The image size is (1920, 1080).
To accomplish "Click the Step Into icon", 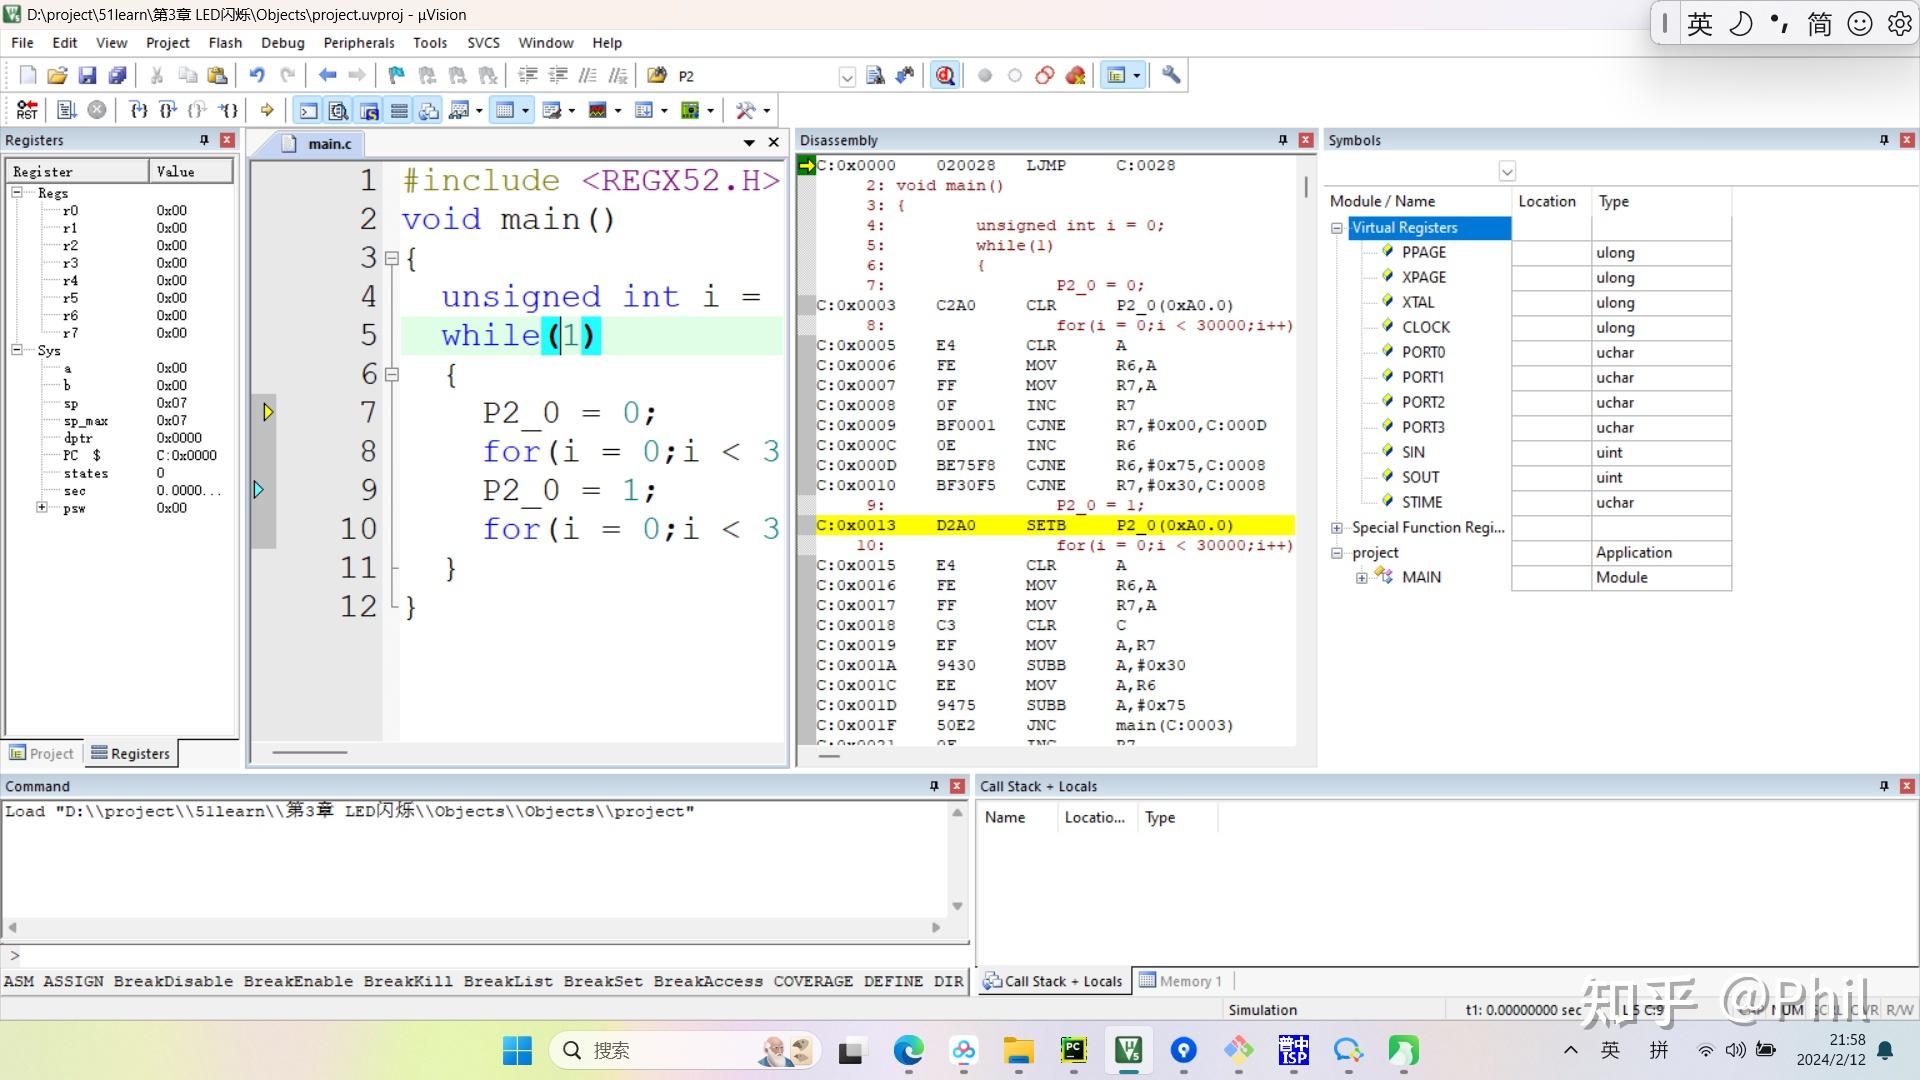I will 139,110.
